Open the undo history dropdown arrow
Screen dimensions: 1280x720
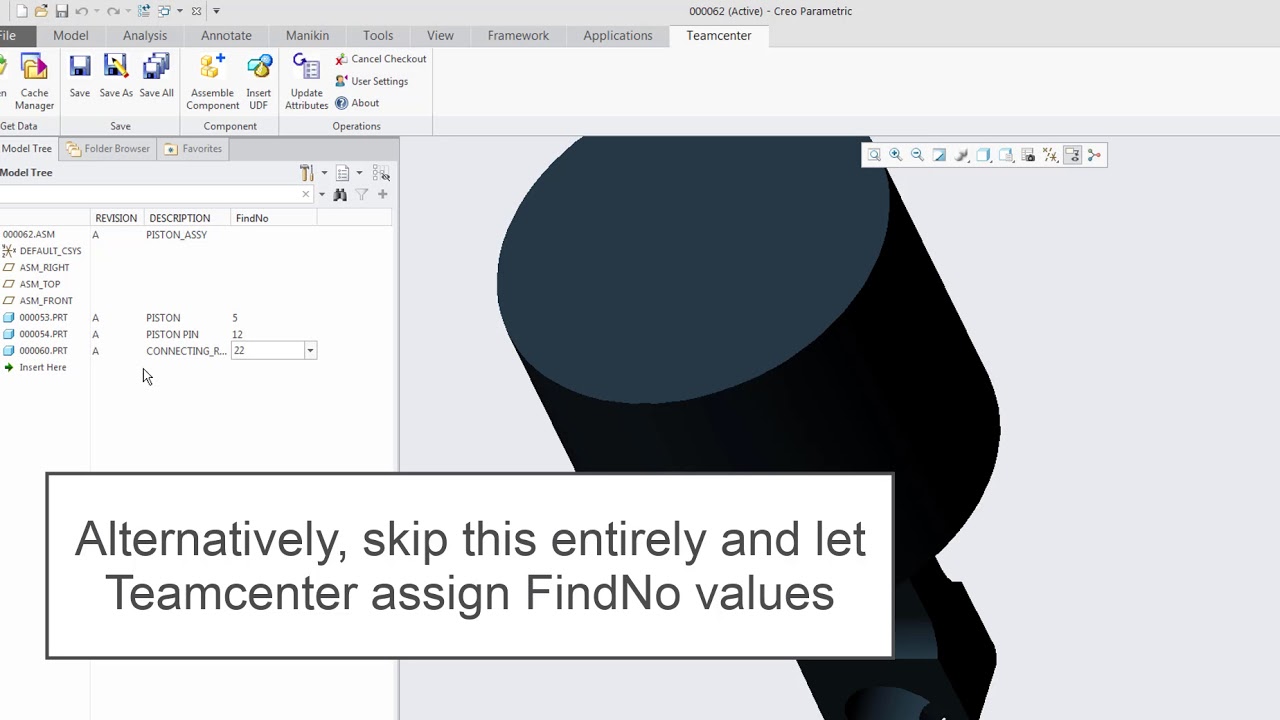97,11
